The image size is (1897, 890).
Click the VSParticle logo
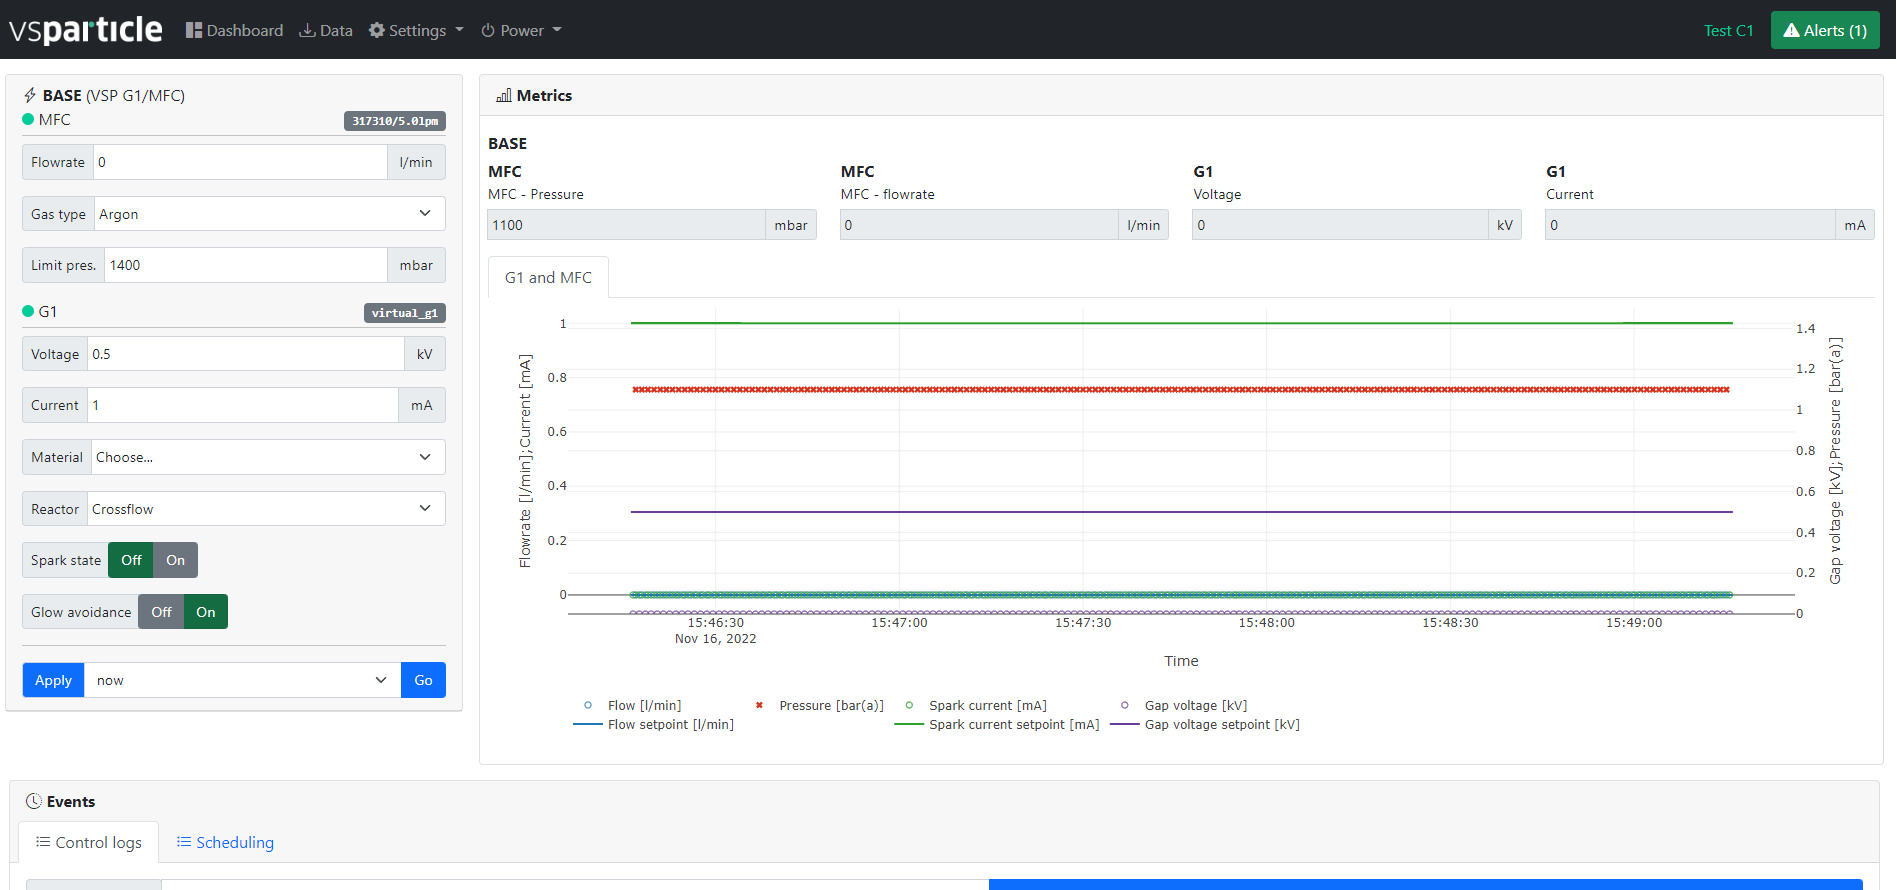tap(85, 30)
